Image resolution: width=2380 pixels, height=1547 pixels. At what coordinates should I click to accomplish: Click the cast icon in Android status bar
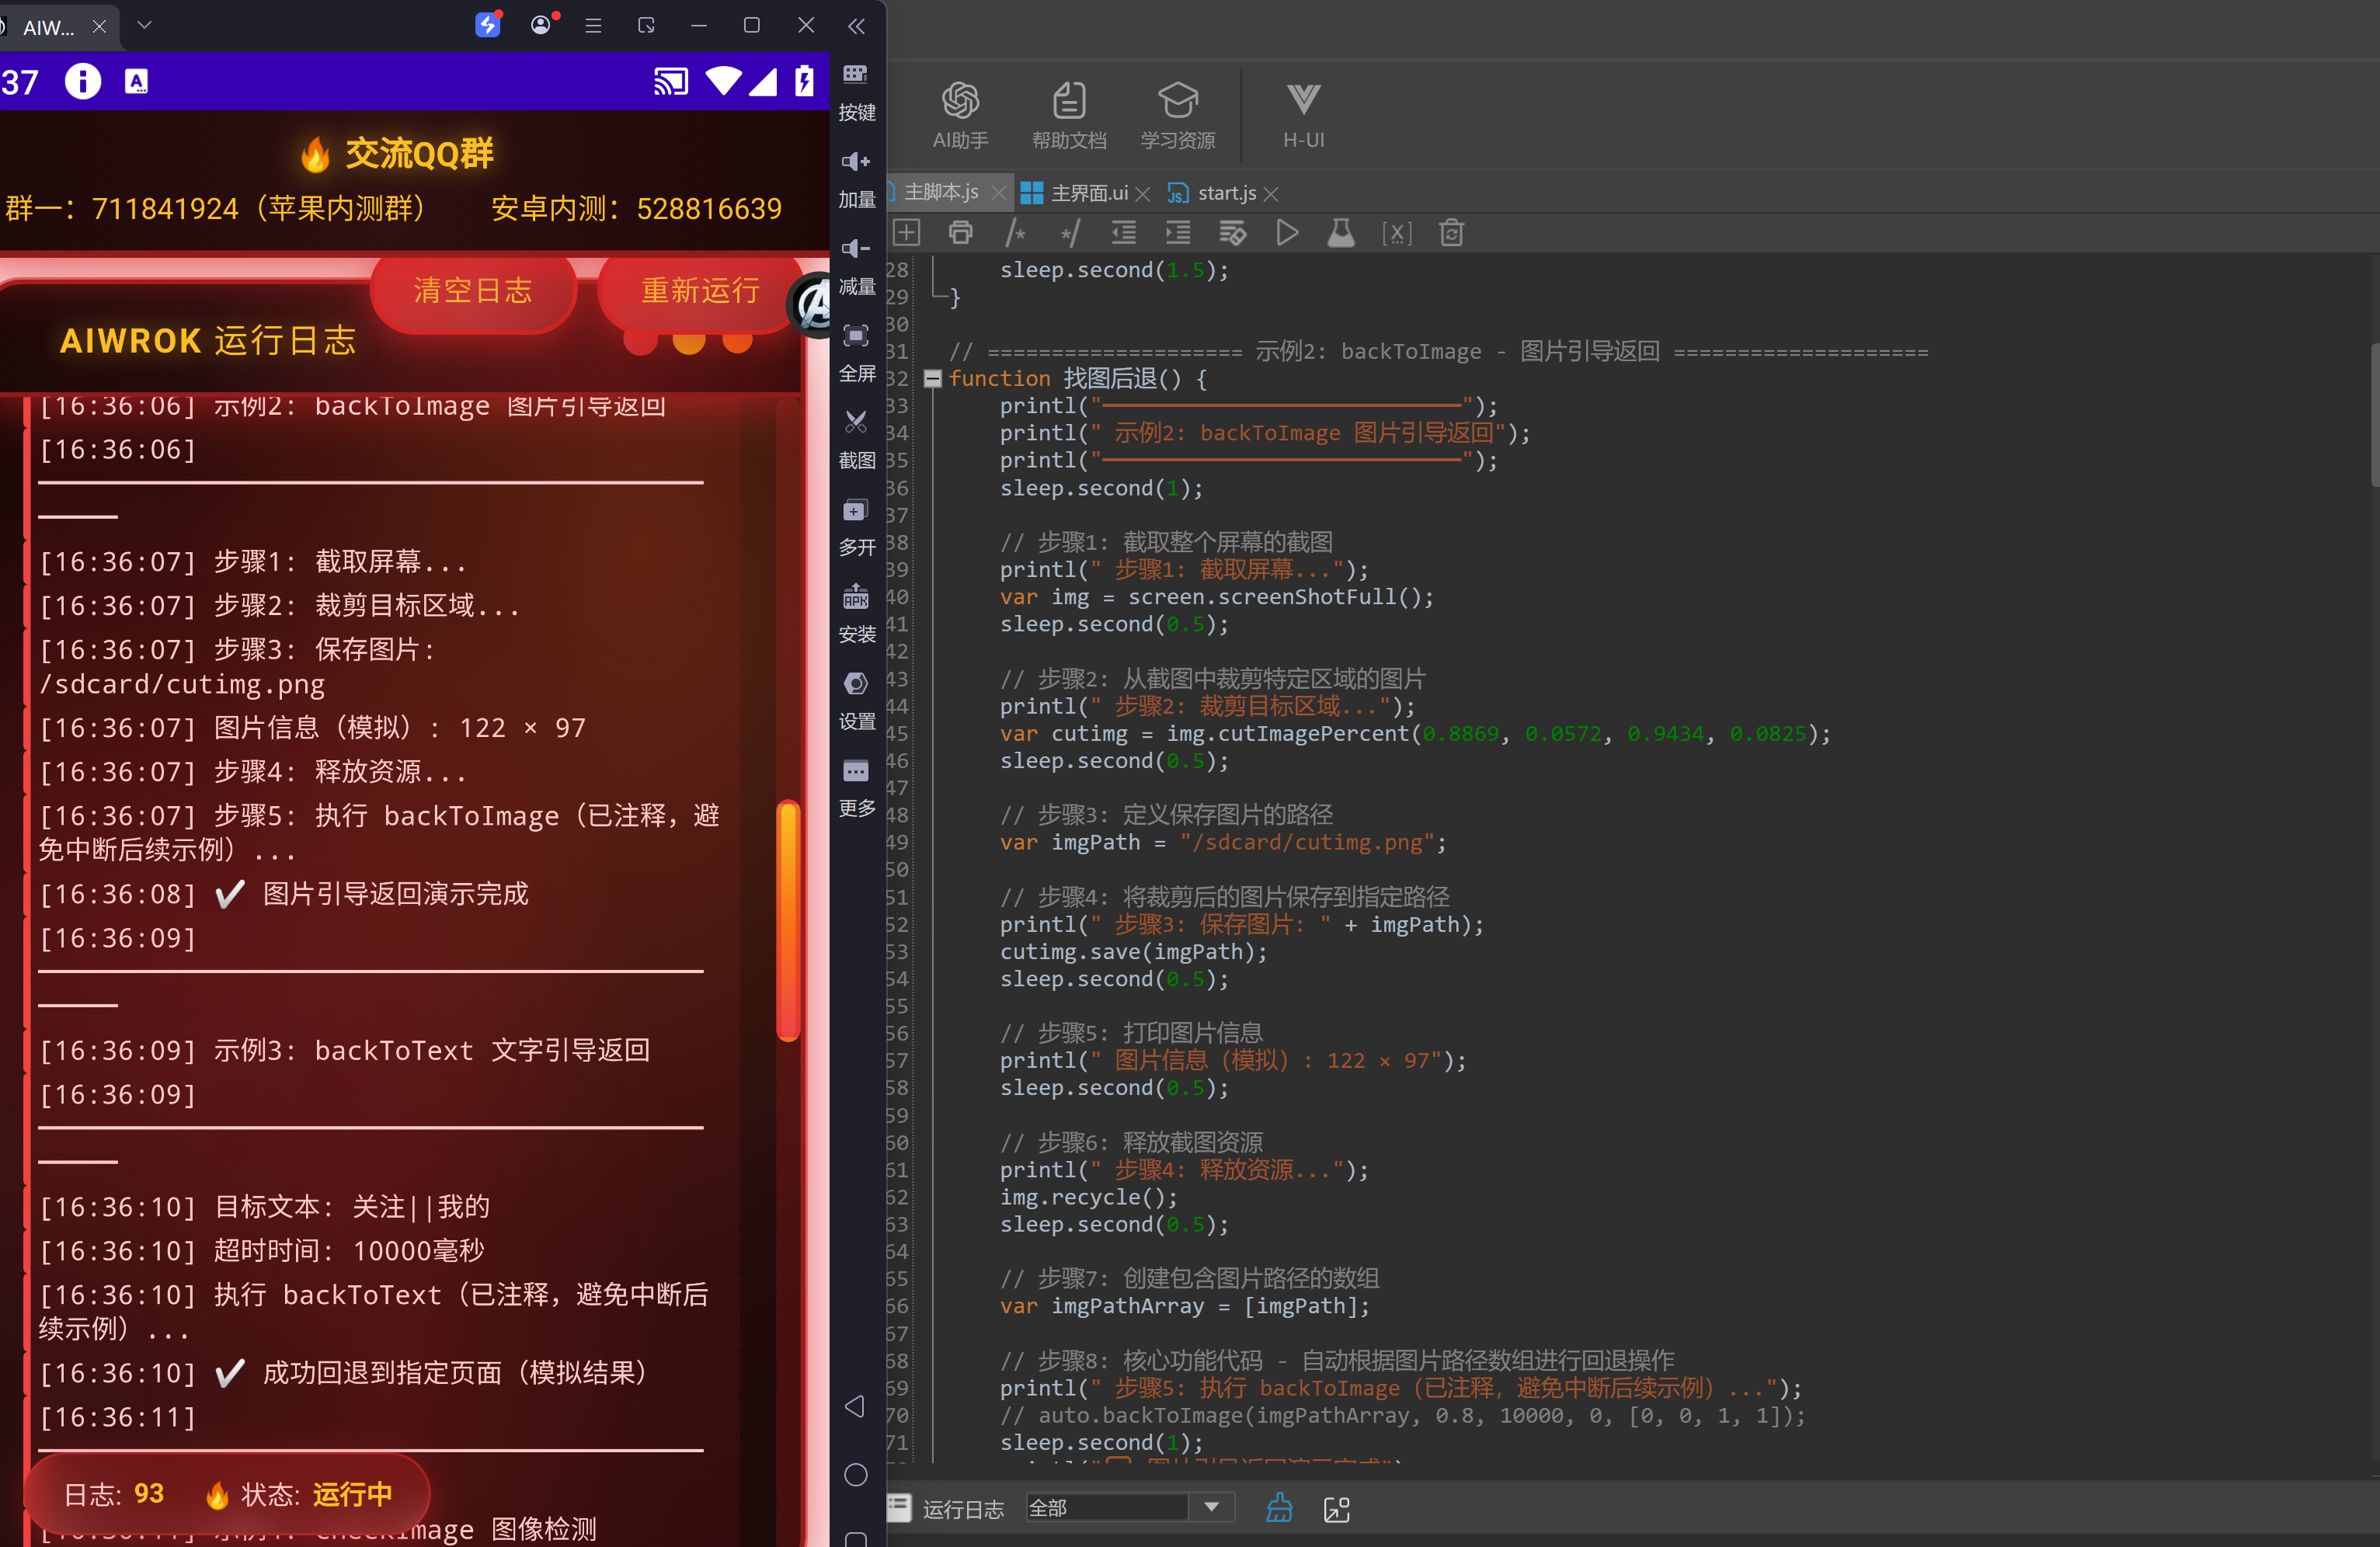click(670, 82)
